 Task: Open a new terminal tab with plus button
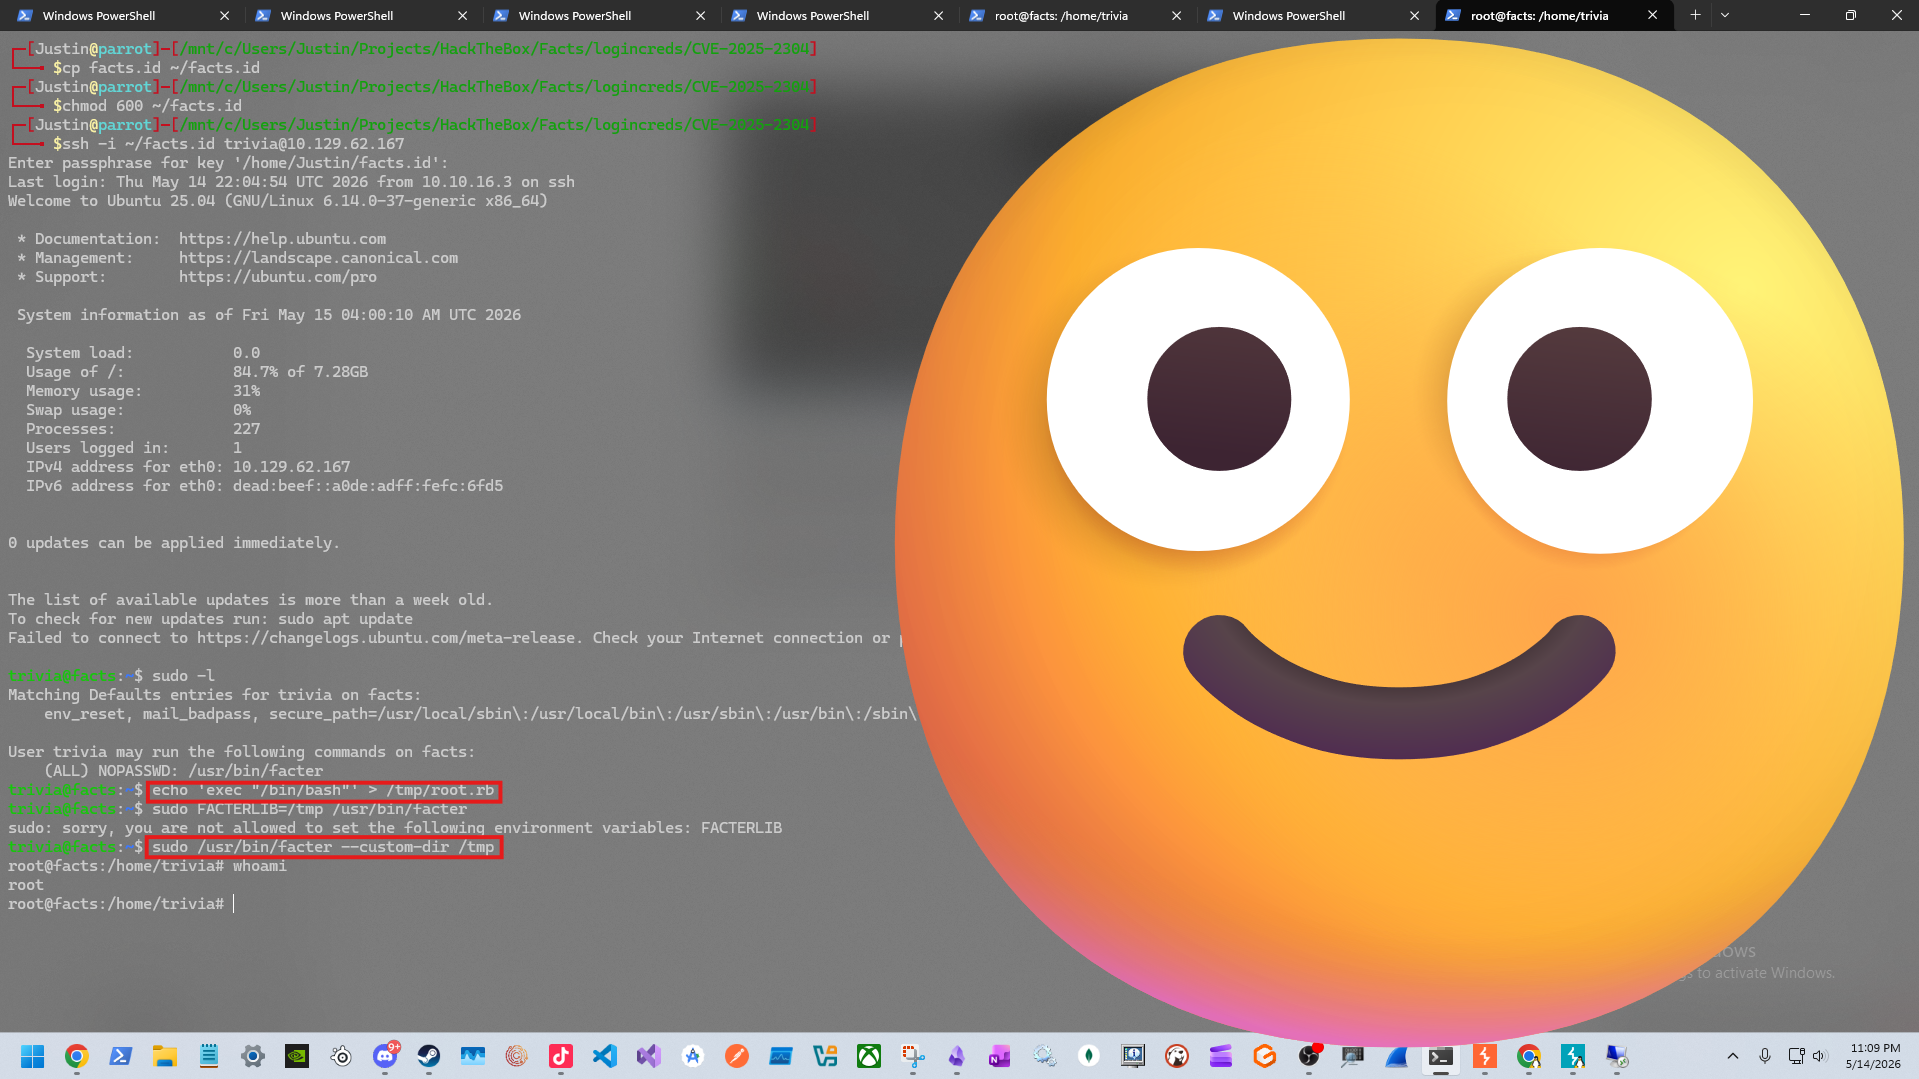(x=1695, y=15)
